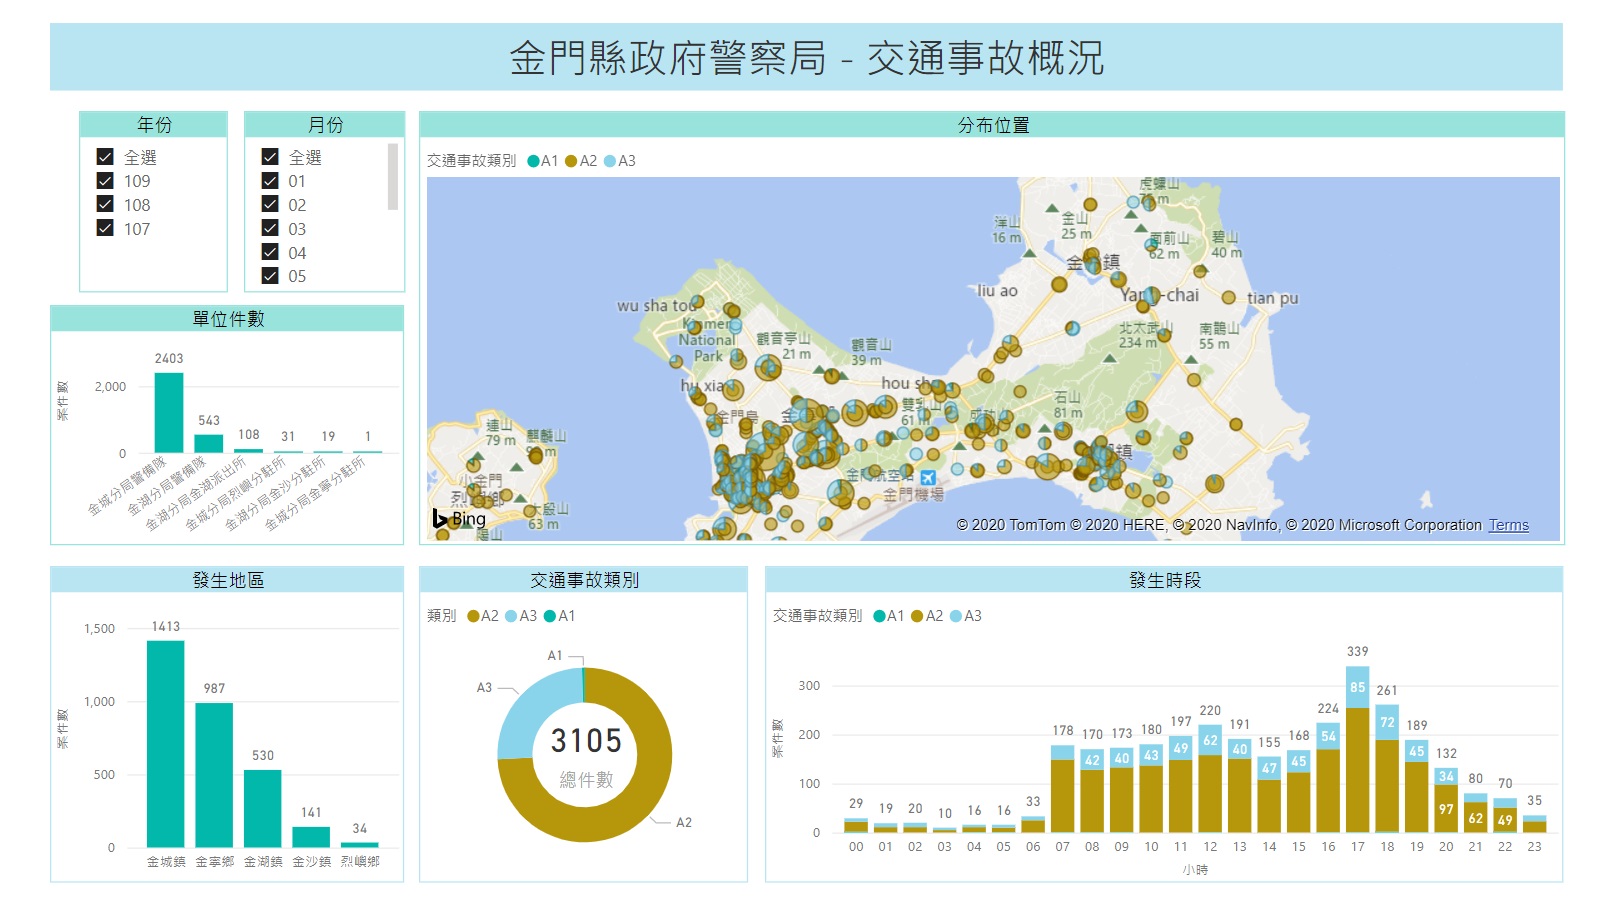Select the A2 segment labeled 97
1616x899 pixels.
click(x=1446, y=809)
